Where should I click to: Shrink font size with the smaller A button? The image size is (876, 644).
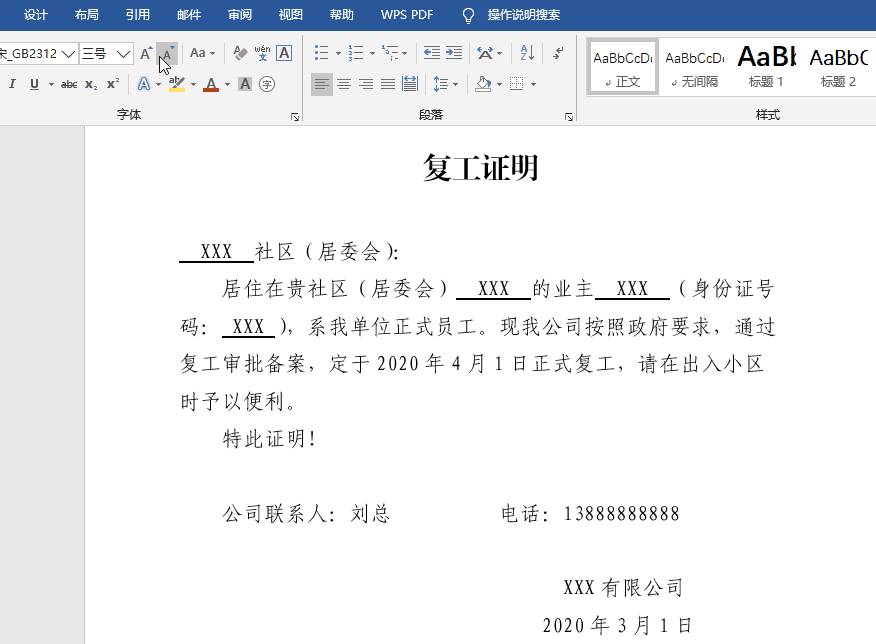point(166,54)
